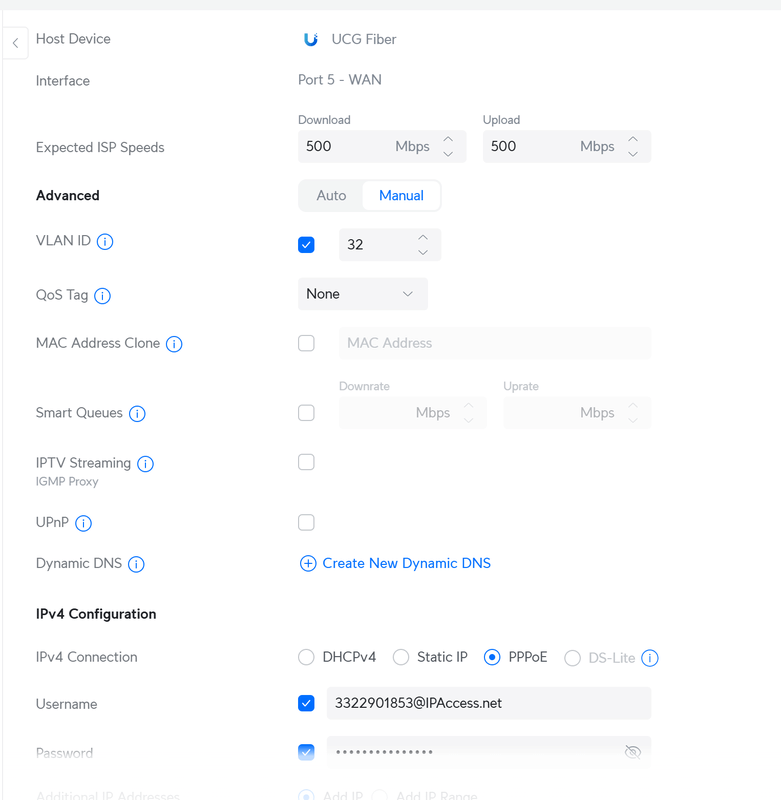Enable the Smart Queues checkbox

point(306,412)
